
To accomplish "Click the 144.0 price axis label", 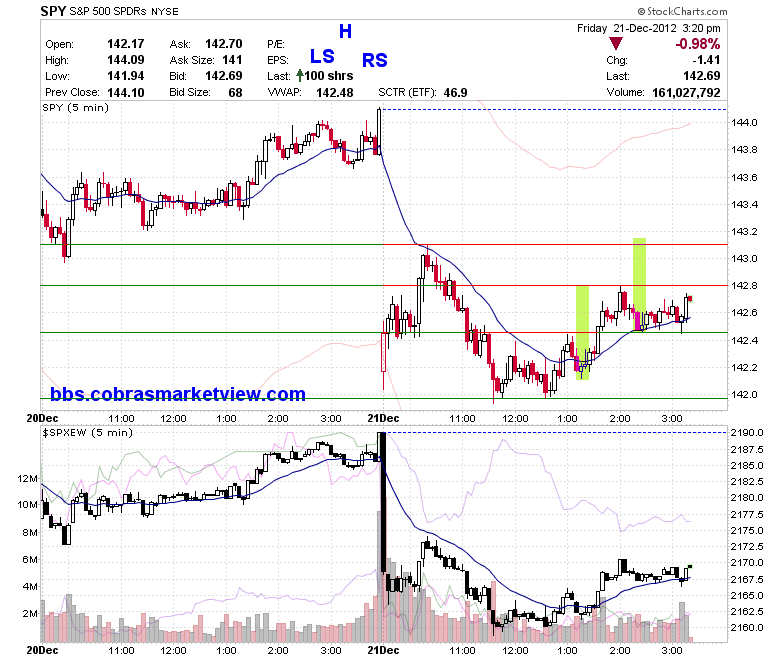I will tap(744, 123).
